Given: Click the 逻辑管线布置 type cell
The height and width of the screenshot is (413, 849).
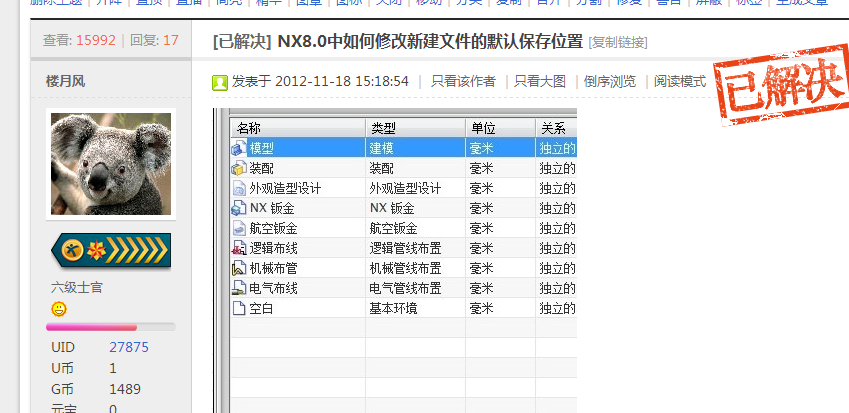Looking at the screenshot, I should point(405,248).
